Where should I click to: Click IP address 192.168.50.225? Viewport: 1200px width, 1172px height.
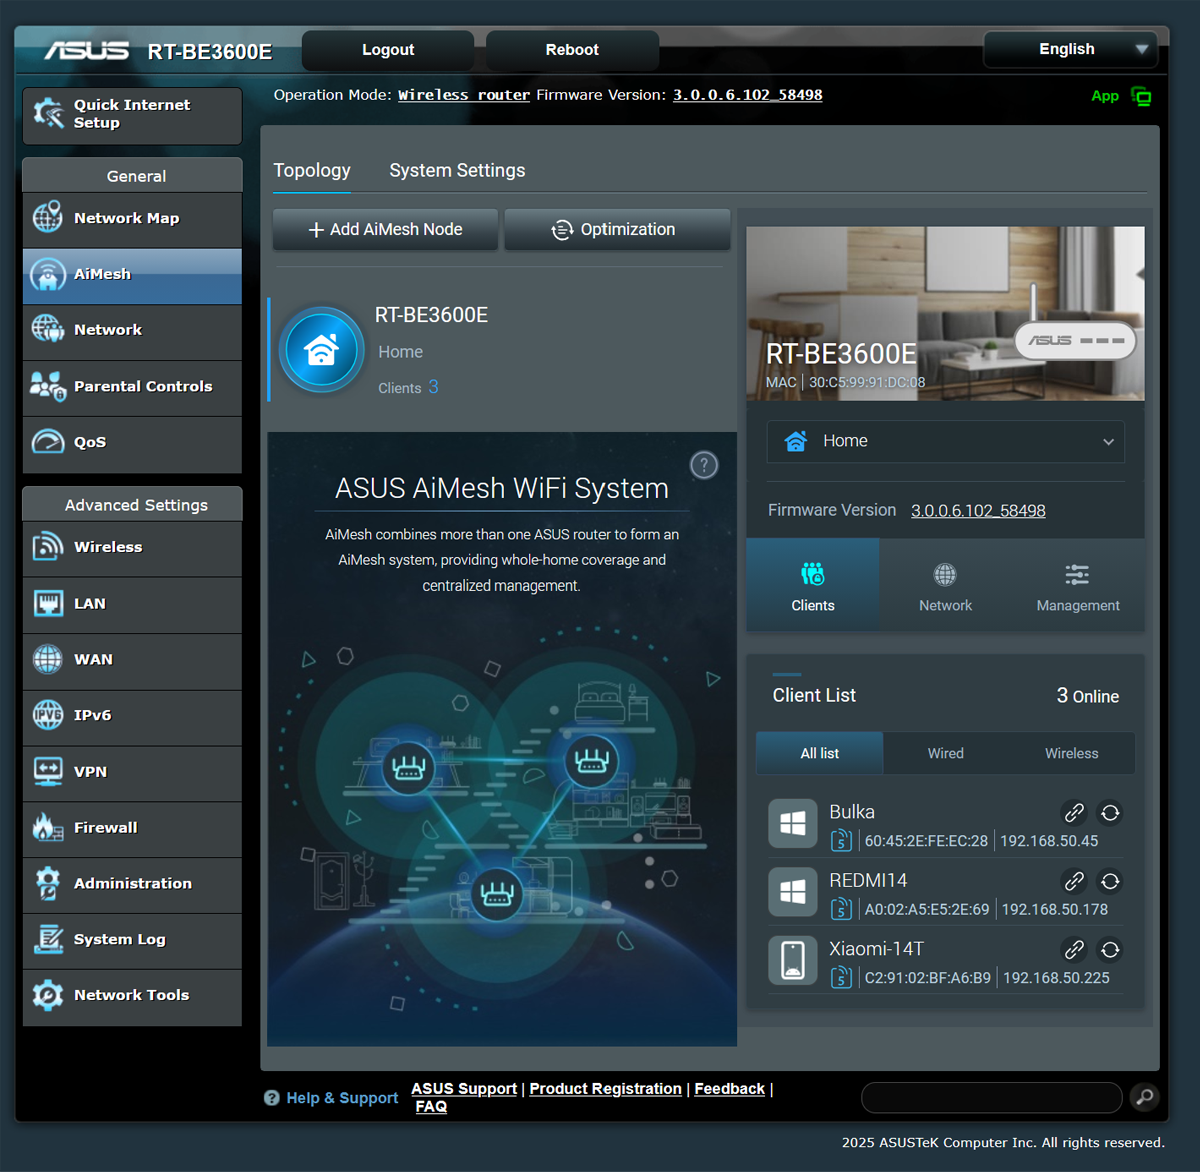[x=1056, y=978]
